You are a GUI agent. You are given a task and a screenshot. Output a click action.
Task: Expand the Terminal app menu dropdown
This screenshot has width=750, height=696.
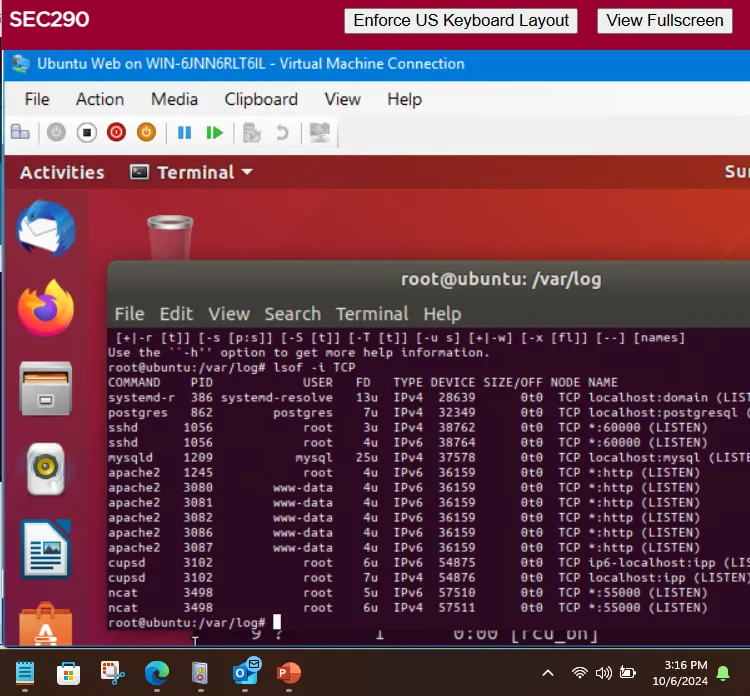pos(247,172)
